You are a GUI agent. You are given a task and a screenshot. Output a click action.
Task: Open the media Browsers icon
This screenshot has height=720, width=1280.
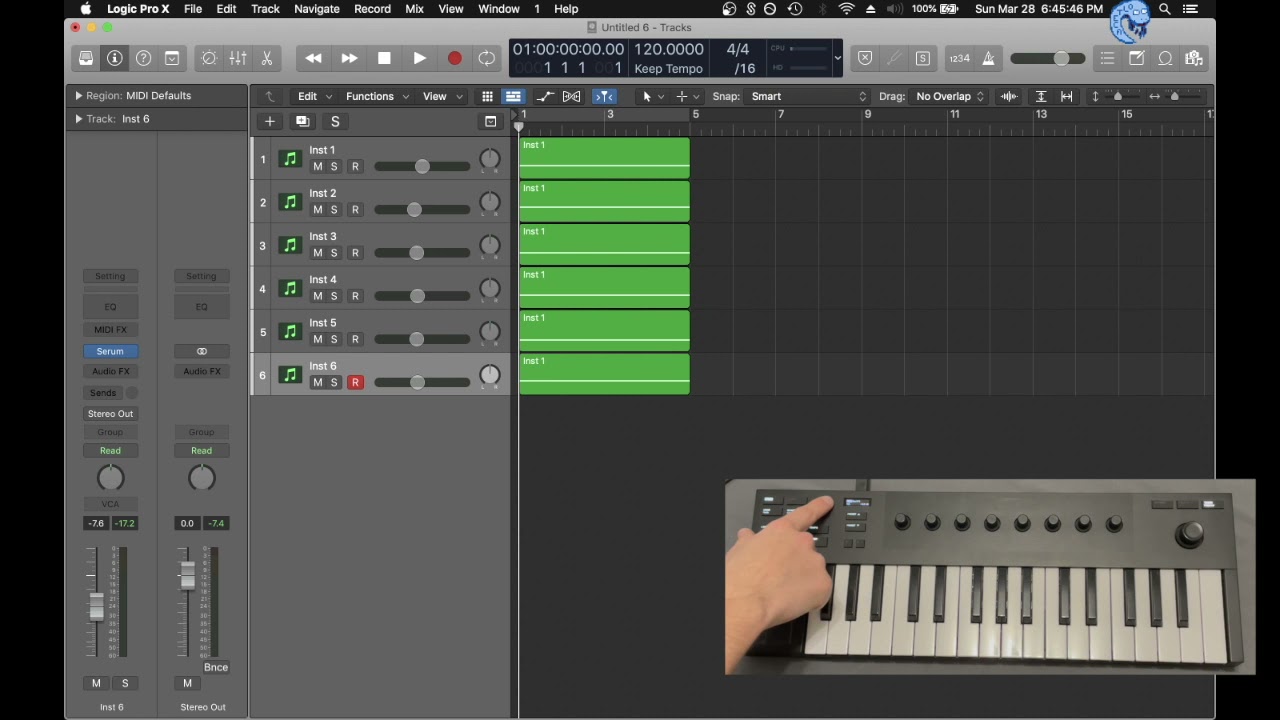coord(1194,59)
